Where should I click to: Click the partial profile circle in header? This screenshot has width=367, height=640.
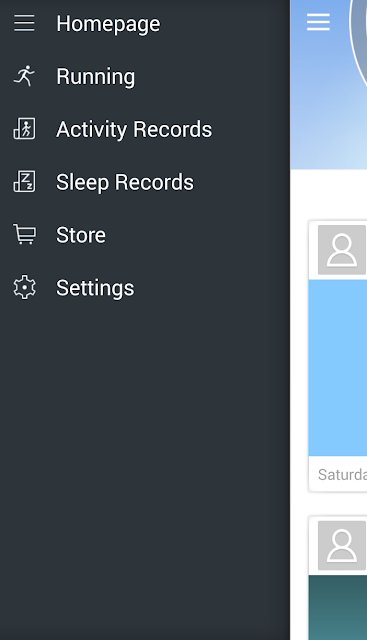[x=358, y=37]
